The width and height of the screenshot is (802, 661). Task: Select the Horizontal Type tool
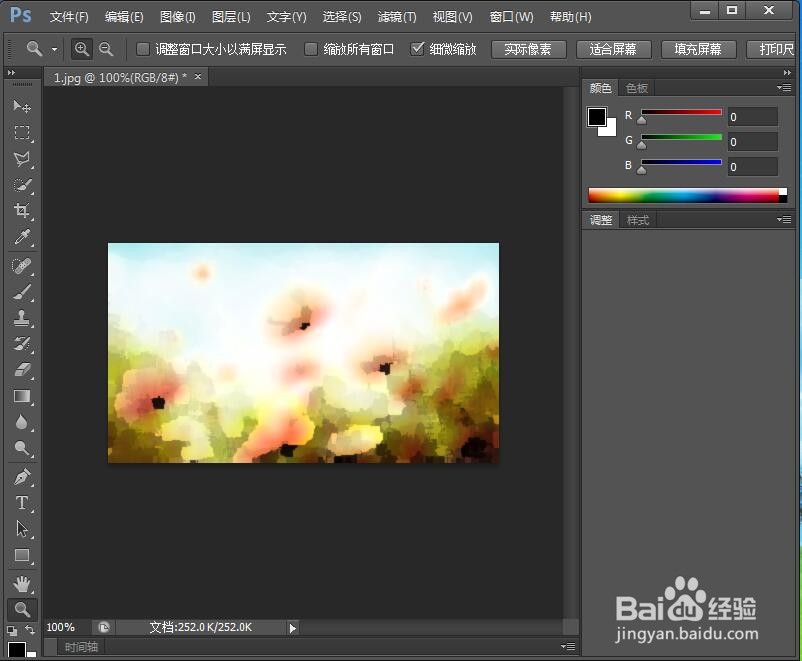coord(21,503)
